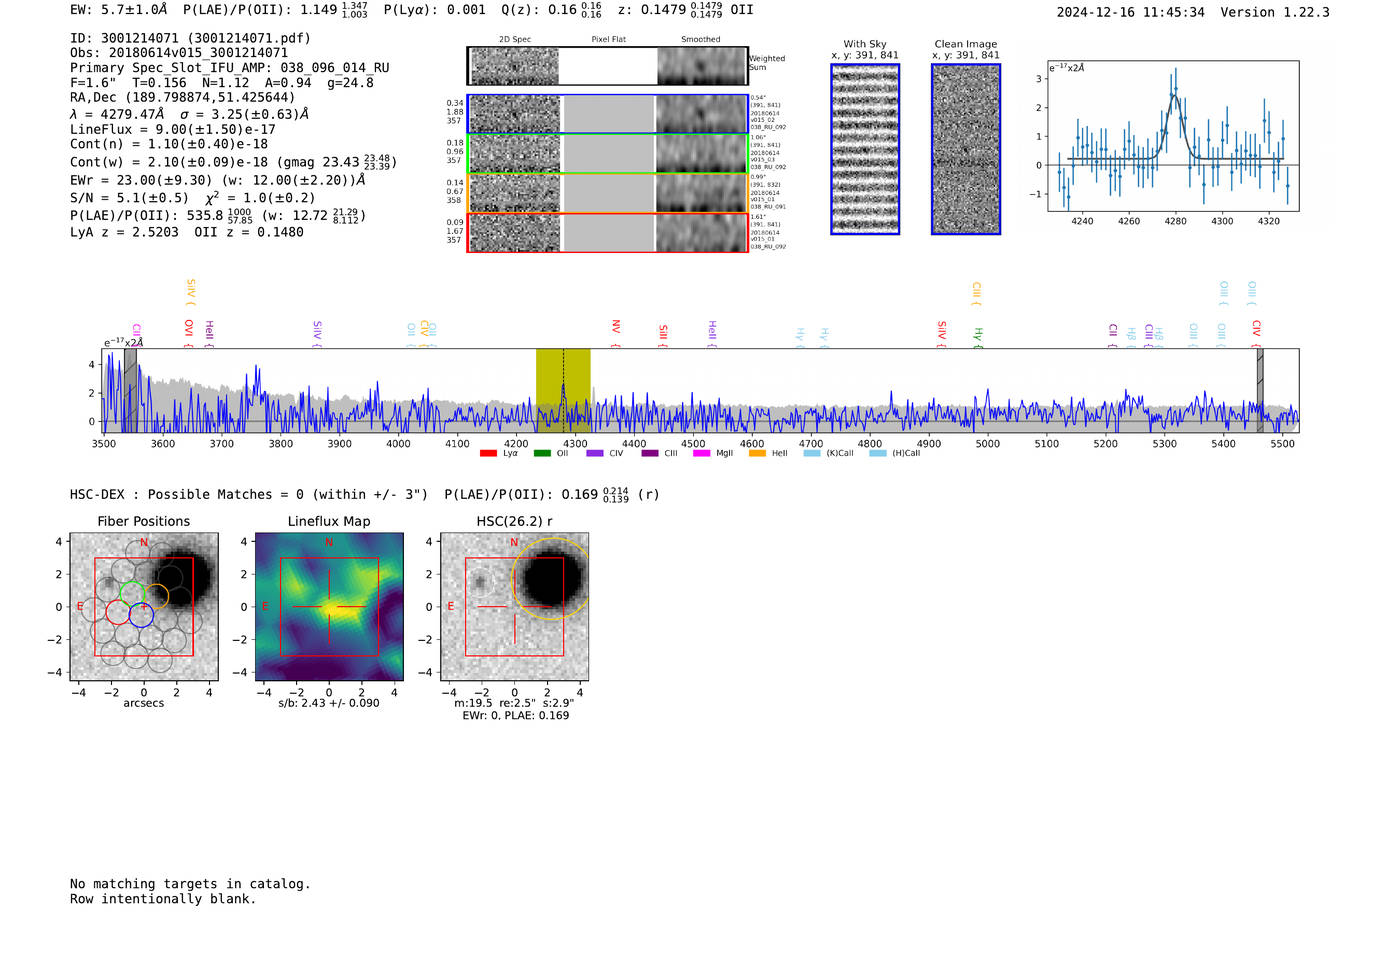Screen dimensions: 1400x953
Task: Click the red Lyα legend swatch
Action: [488, 454]
